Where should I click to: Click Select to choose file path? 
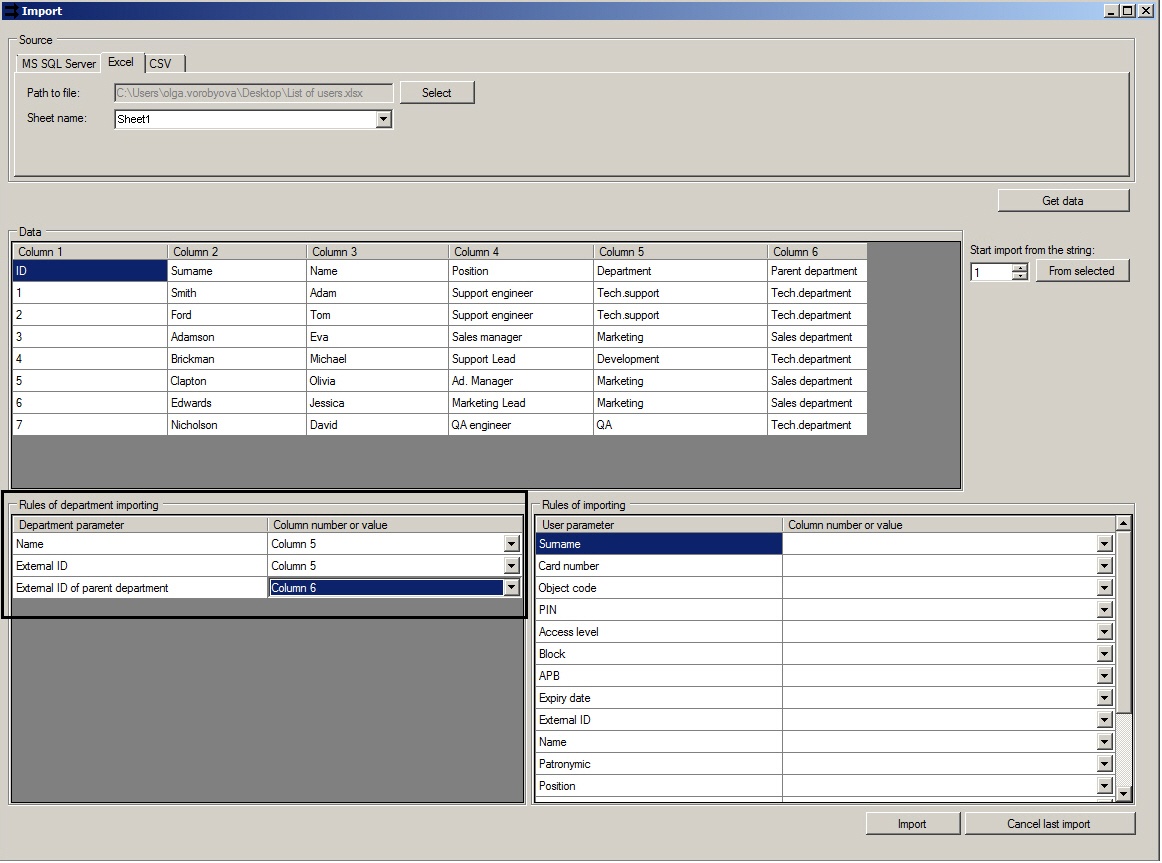tap(437, 93)
